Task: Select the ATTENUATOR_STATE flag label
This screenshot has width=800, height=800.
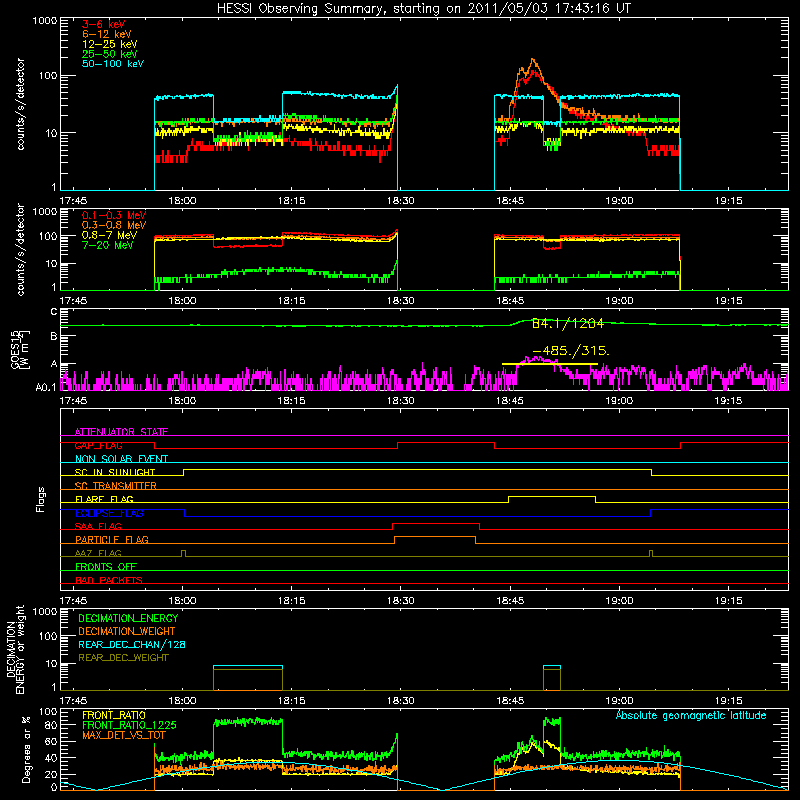Action: (121, 432)
